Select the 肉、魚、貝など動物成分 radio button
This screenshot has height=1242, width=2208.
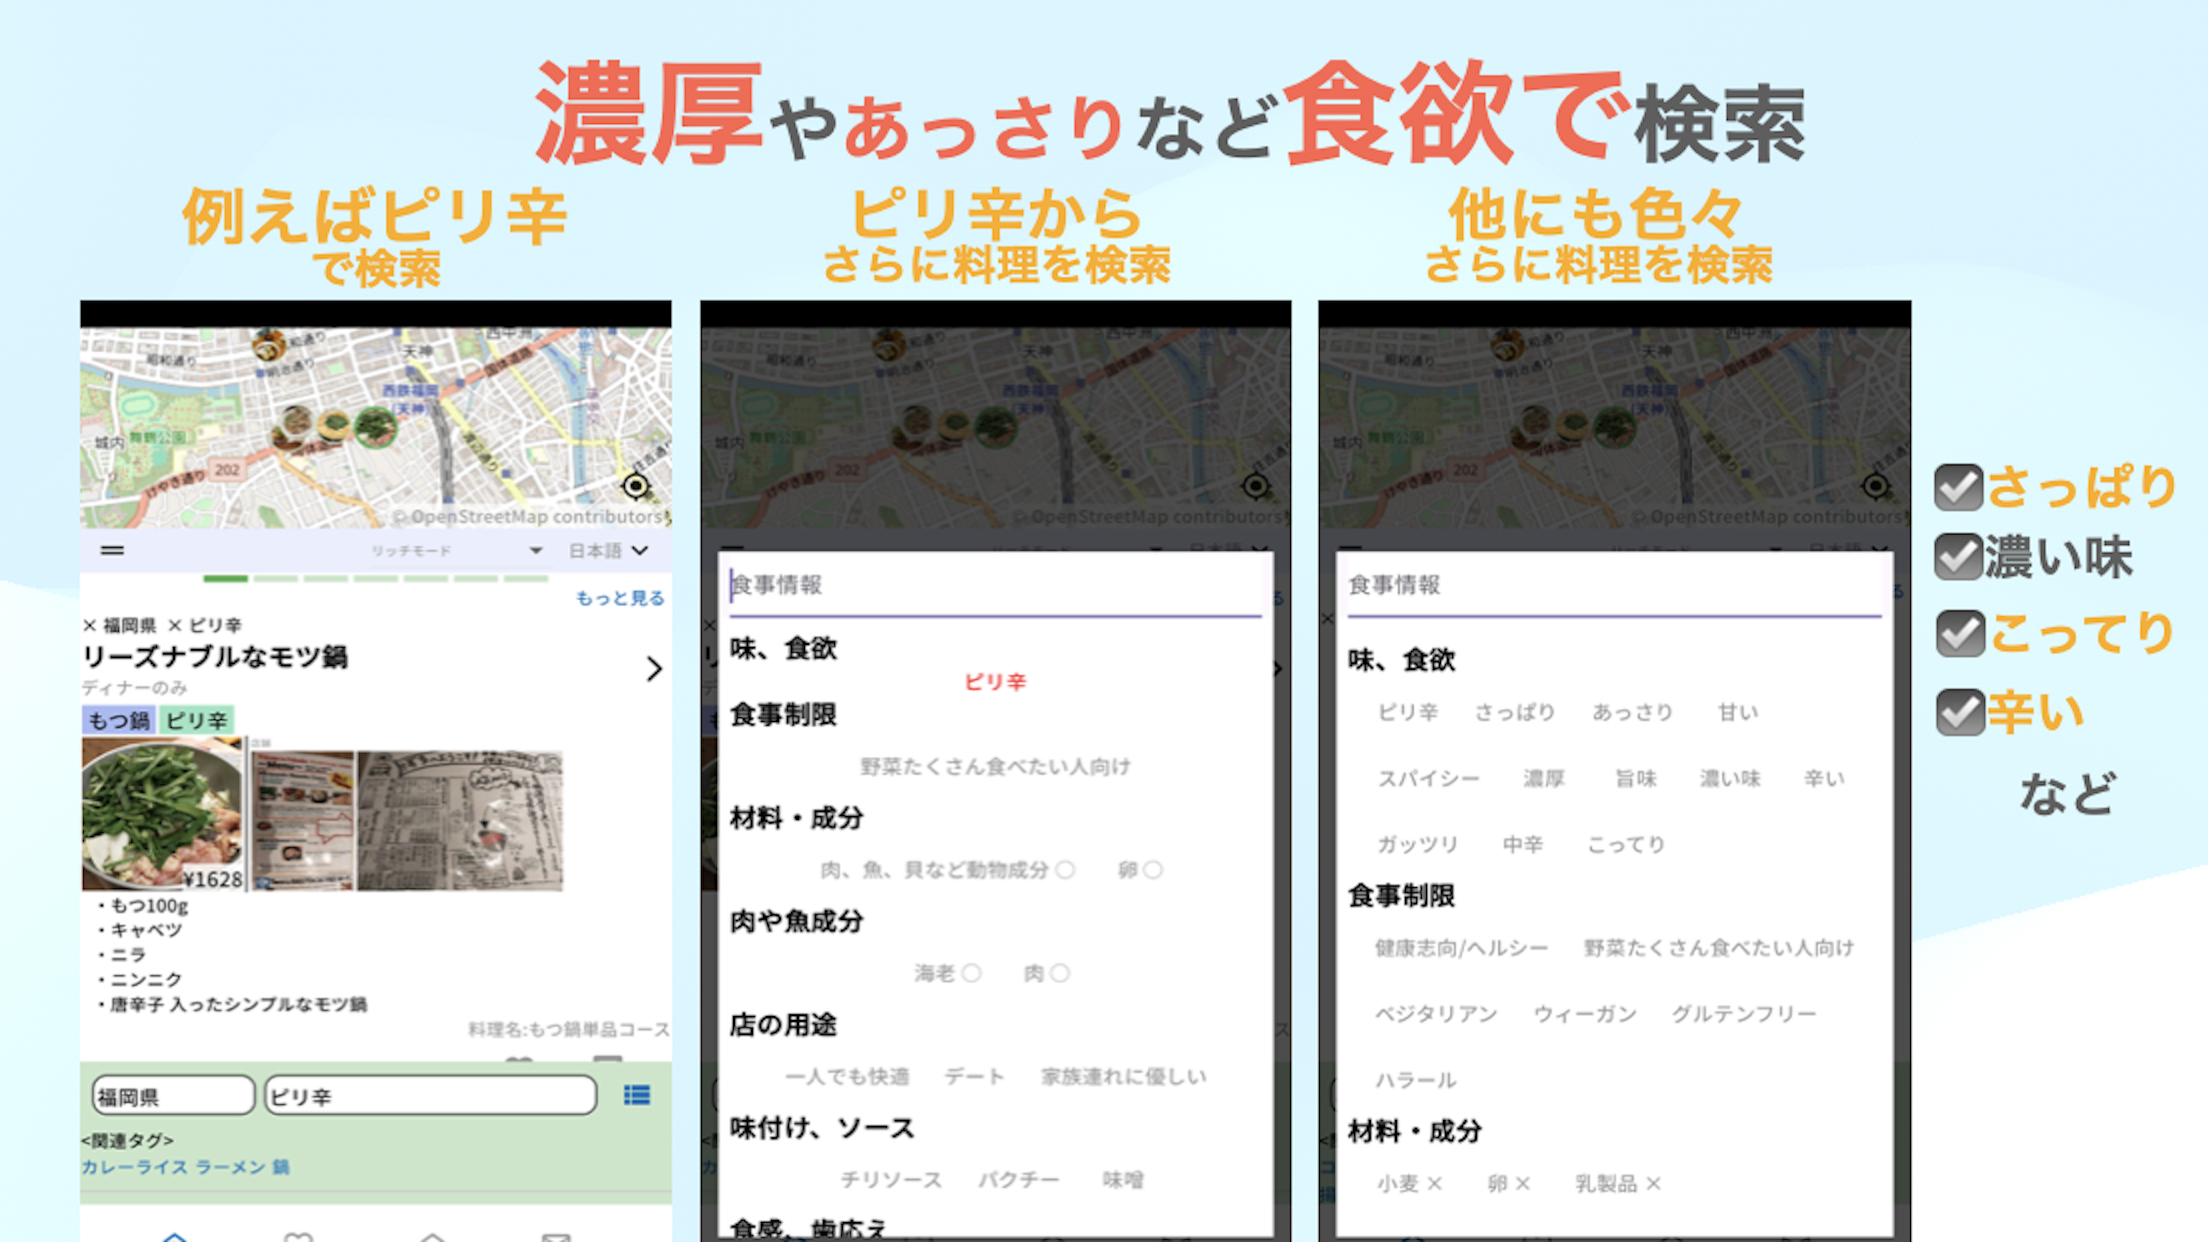pyautogui.click(x=1065, y=870)
